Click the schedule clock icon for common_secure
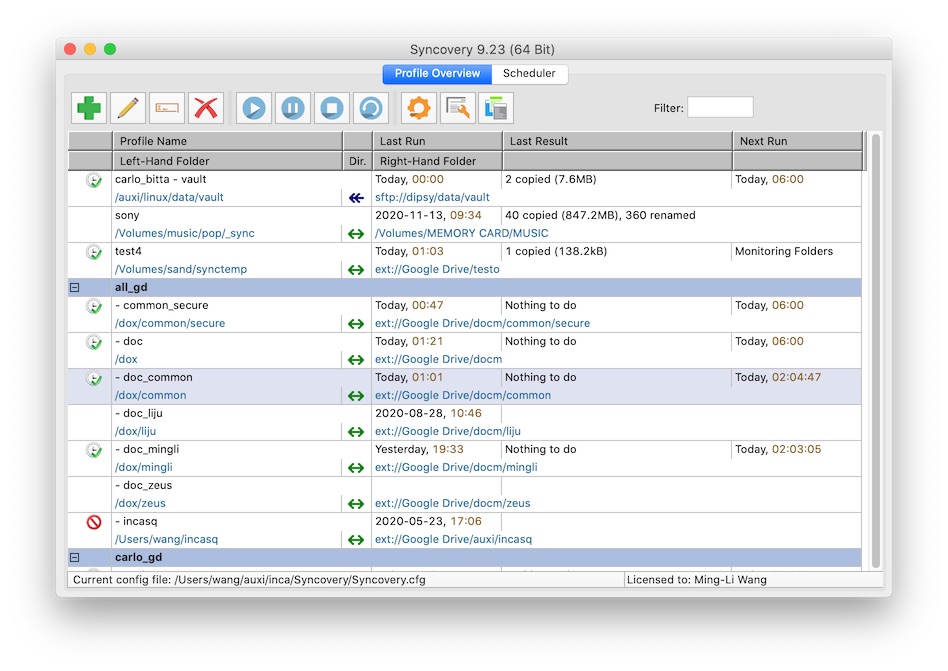Image resolution: width=948 pixels, height=671 pixels. tap(94, 306)
